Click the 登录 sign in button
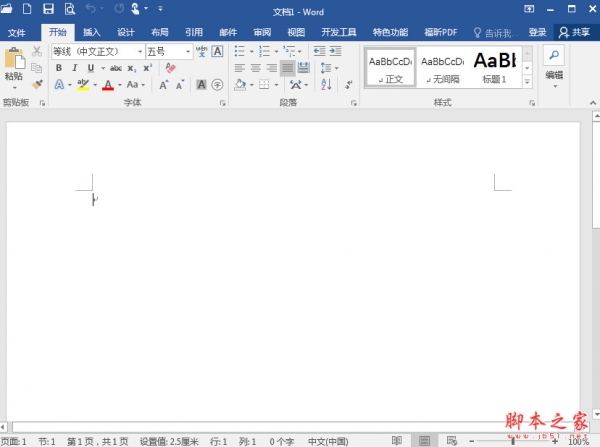This screenshot has height=447, width=600. (x=537, y=33)
